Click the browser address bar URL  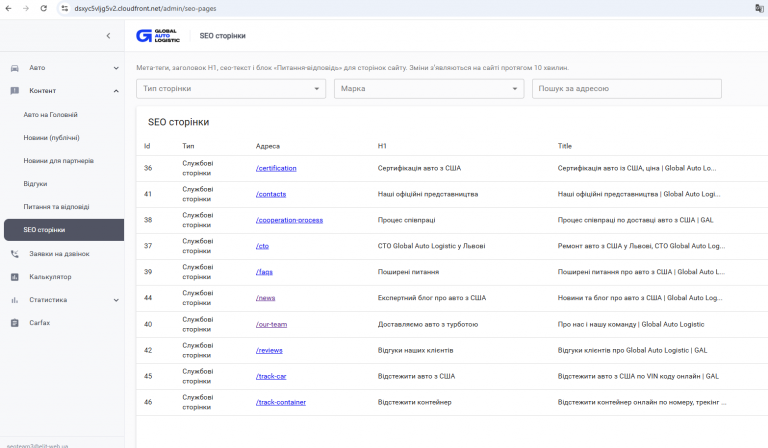pyautogui.click(x=145, y=8)
